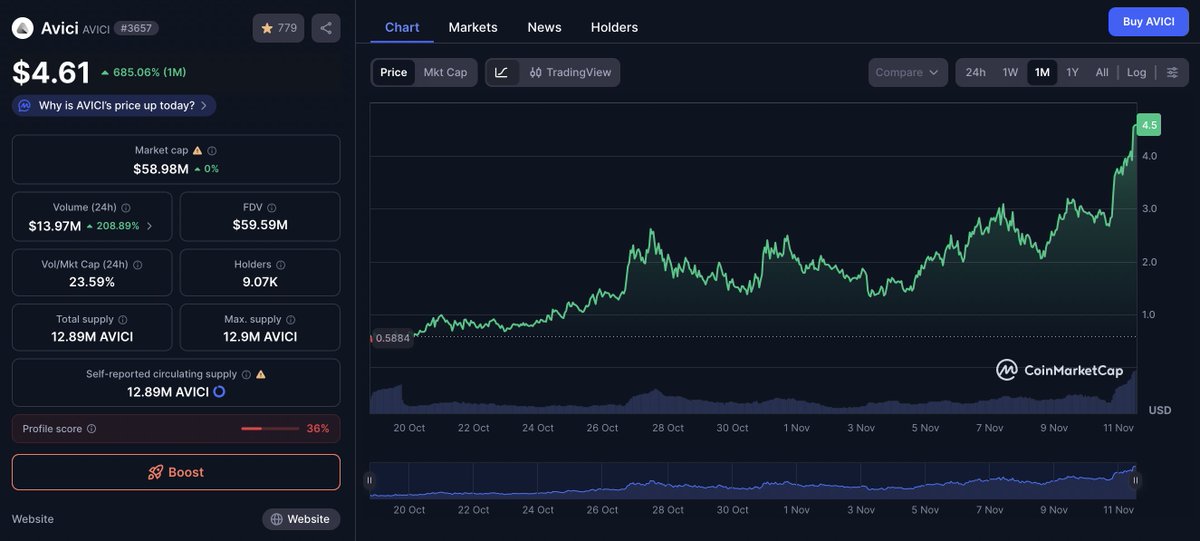Open the Vol/Mkt Cap info icon
Viewport: 1200px width, 541px height.
pyautogui.click(x=137, y=265)
